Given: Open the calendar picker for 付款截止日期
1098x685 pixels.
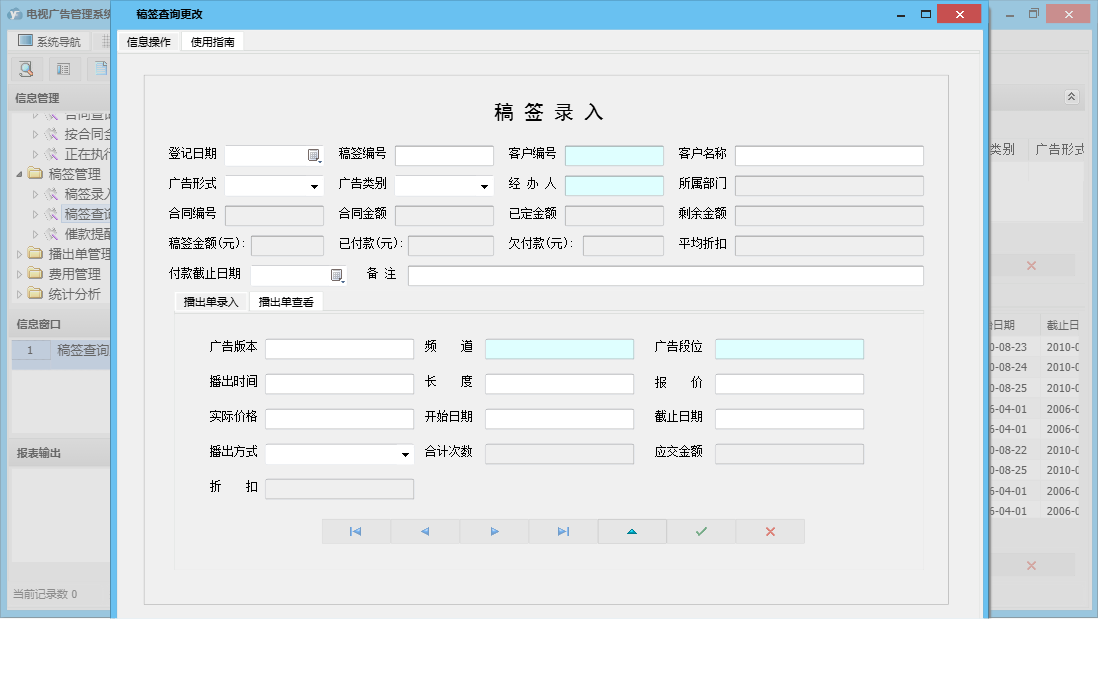Looking at the screenshot, I should pyautogui.click(x=337, y=276).
